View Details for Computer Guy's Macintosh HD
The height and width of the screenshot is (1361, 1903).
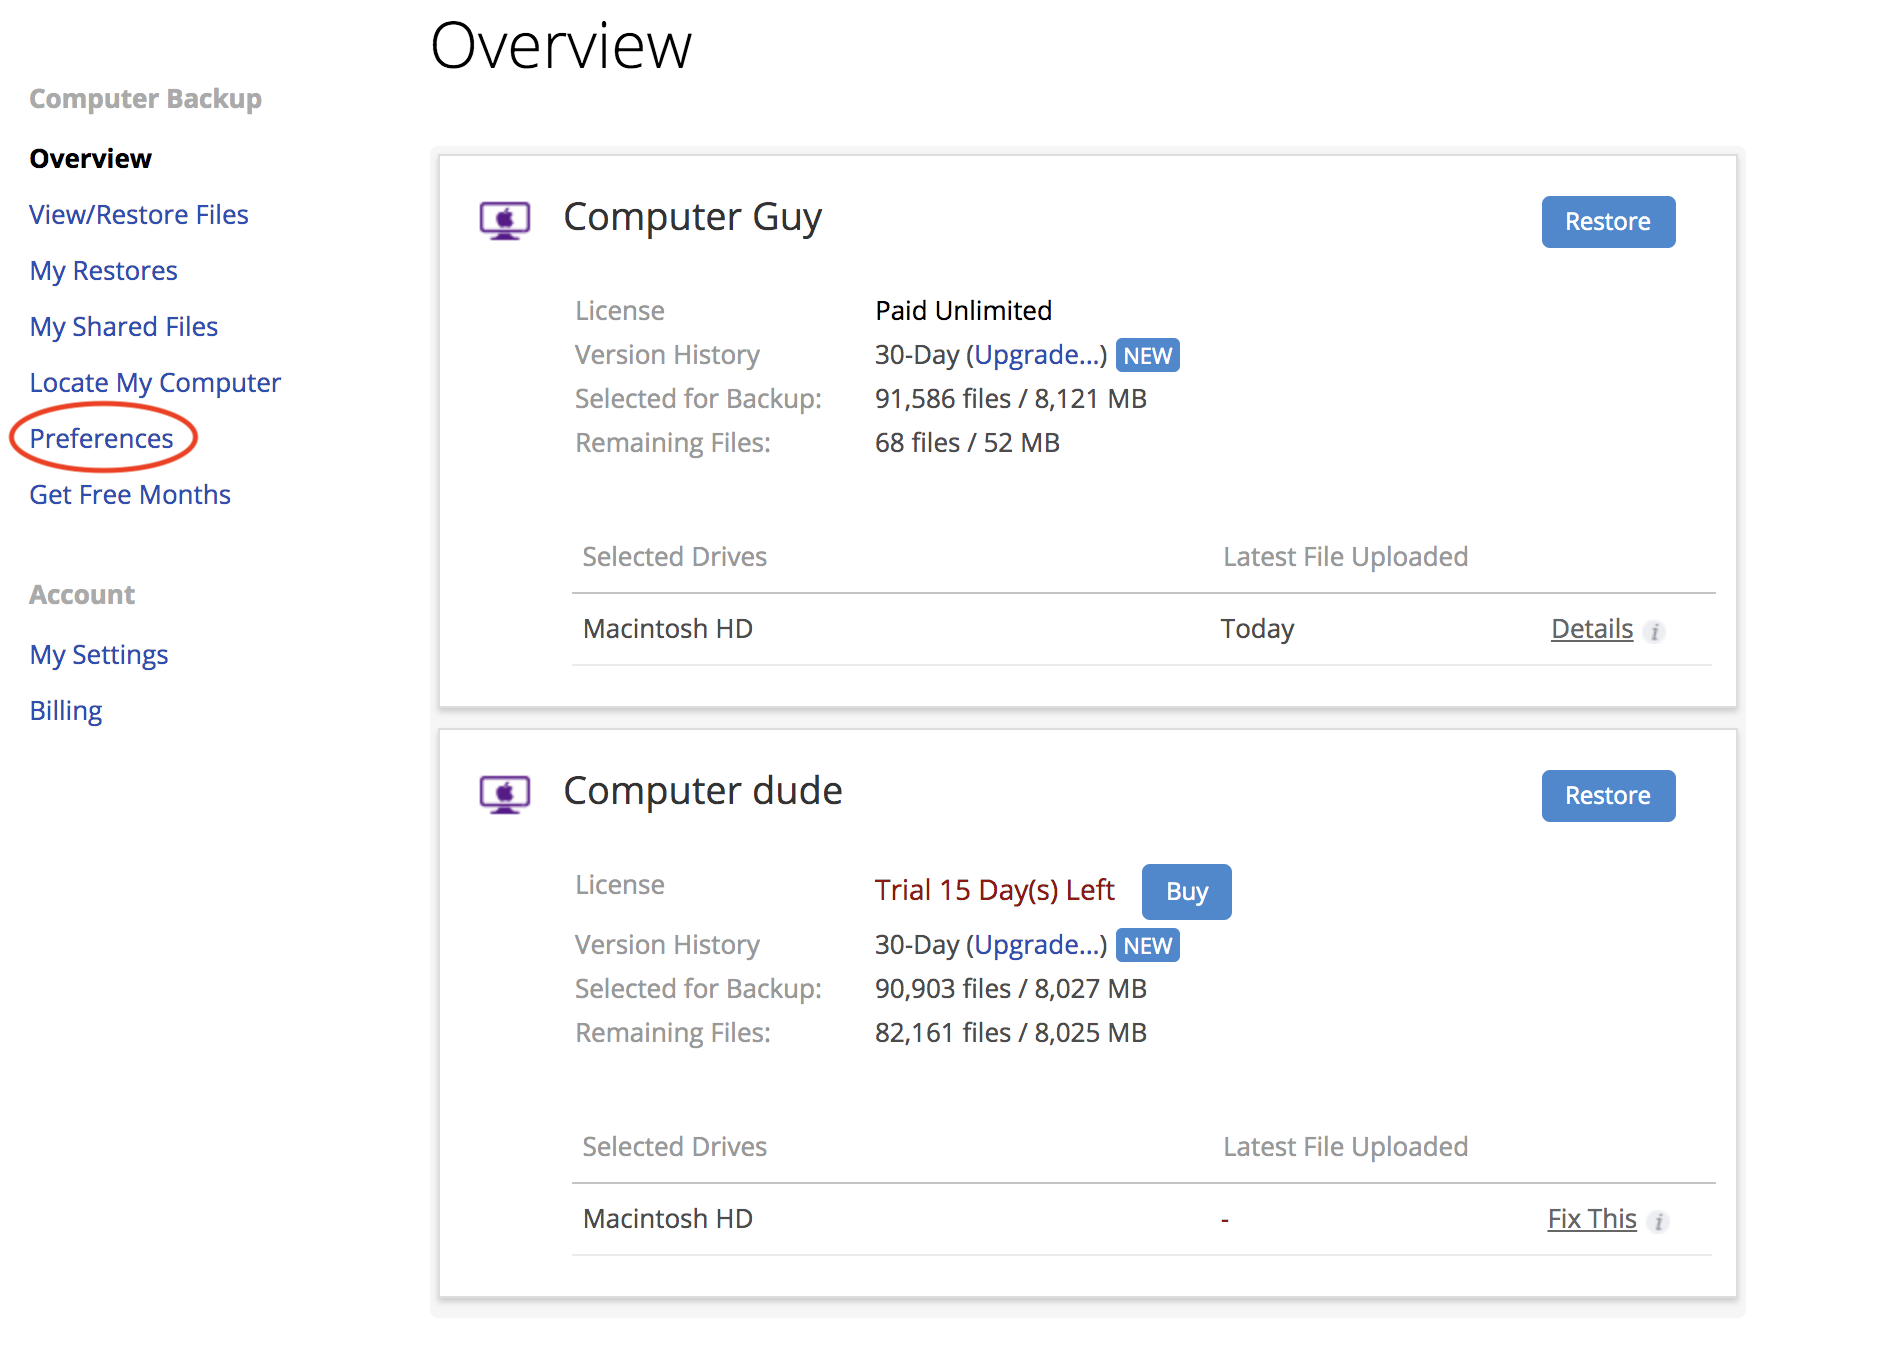coord(1592,628)
